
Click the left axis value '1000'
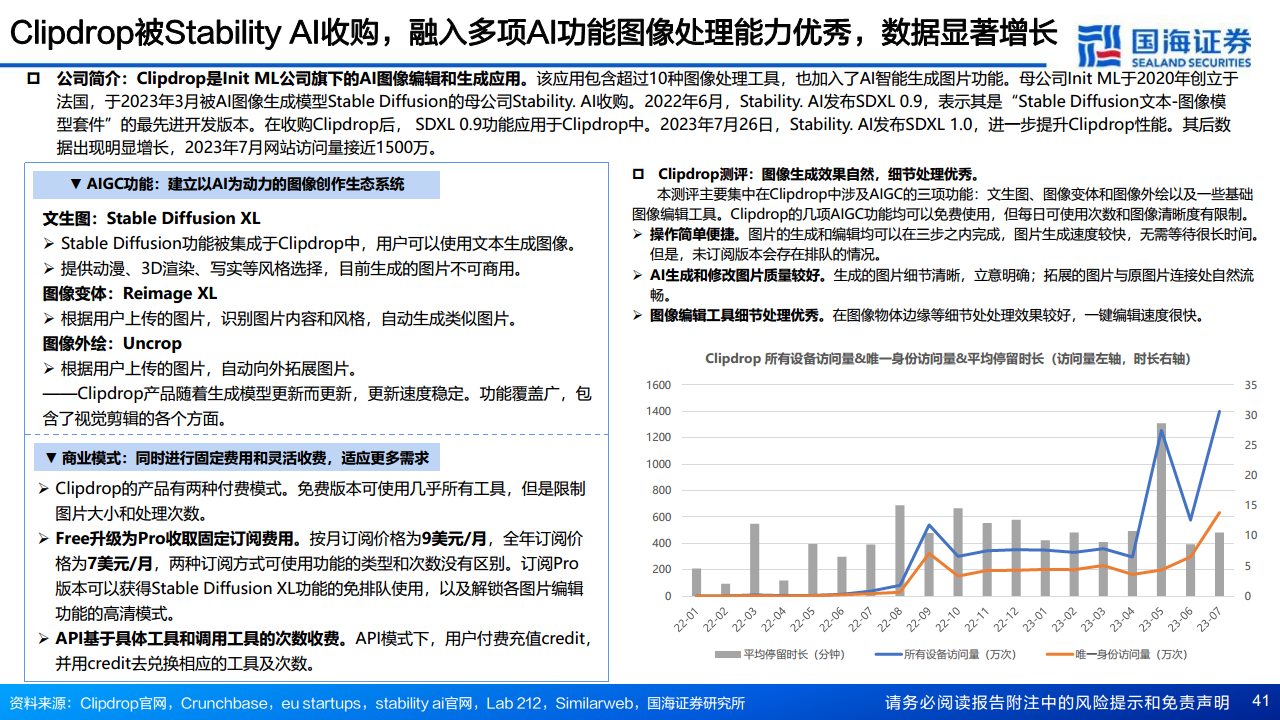click(658, 464)
